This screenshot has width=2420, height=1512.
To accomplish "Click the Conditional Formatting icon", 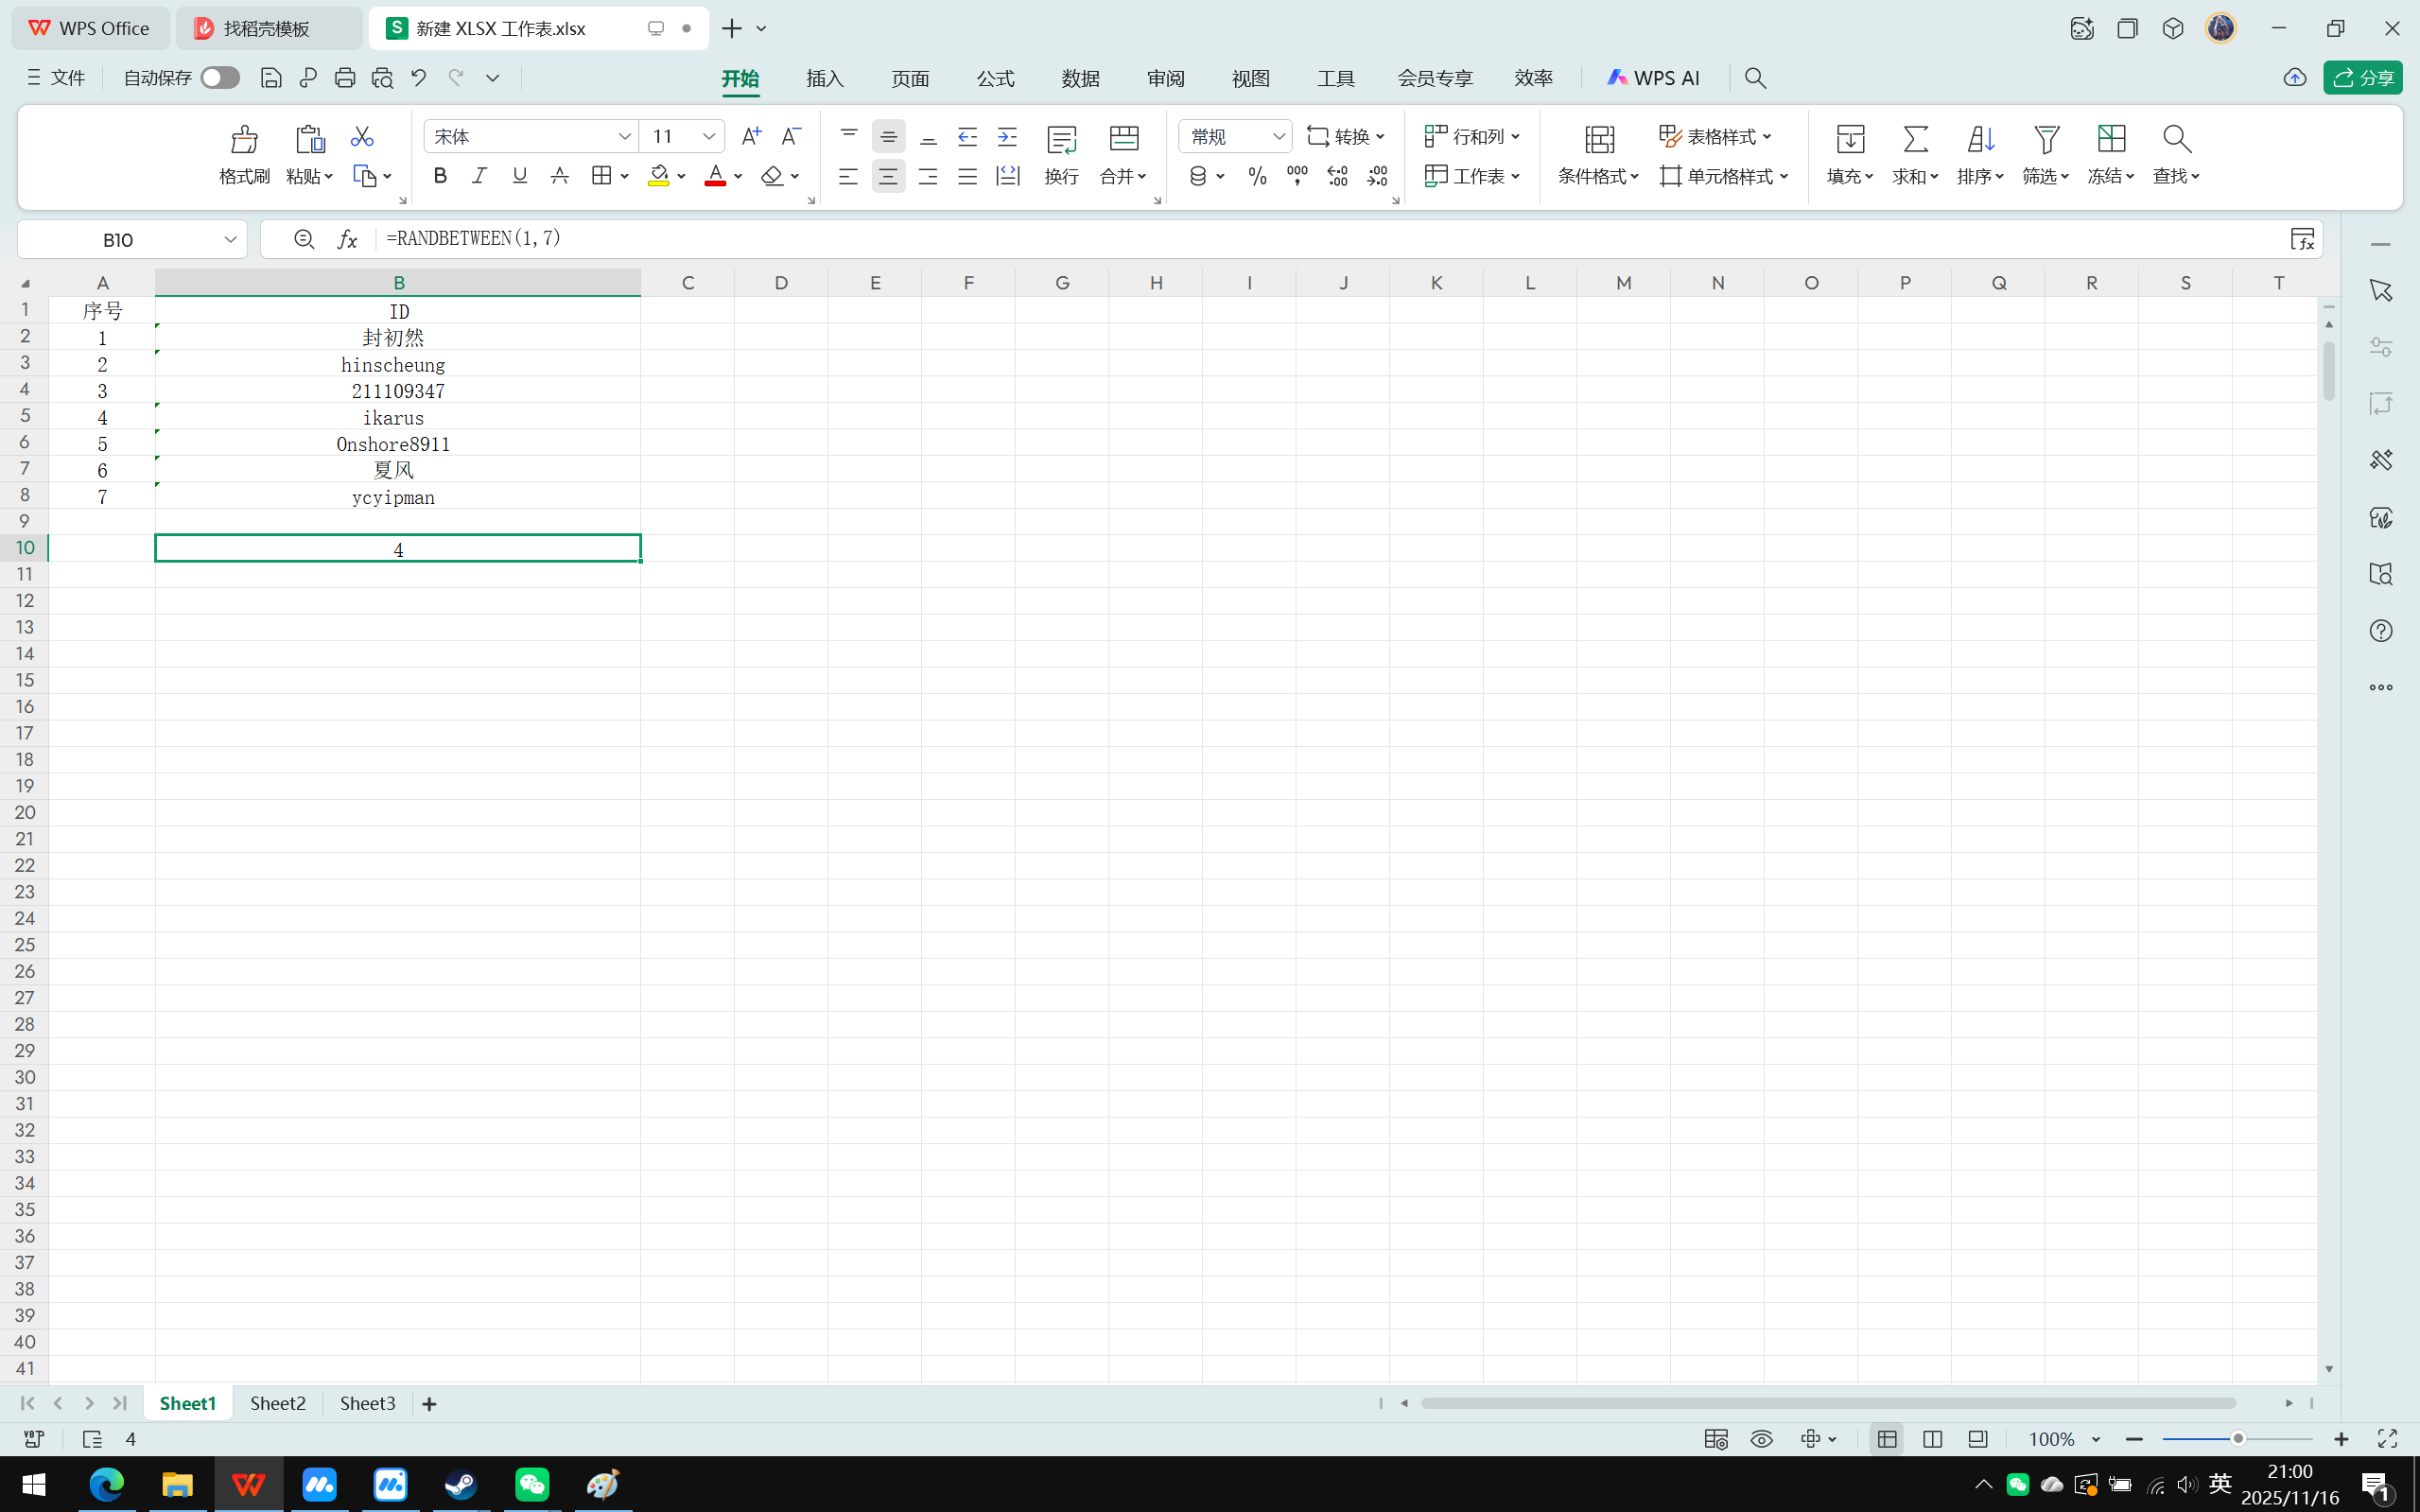I will (x=1598, y=140).
